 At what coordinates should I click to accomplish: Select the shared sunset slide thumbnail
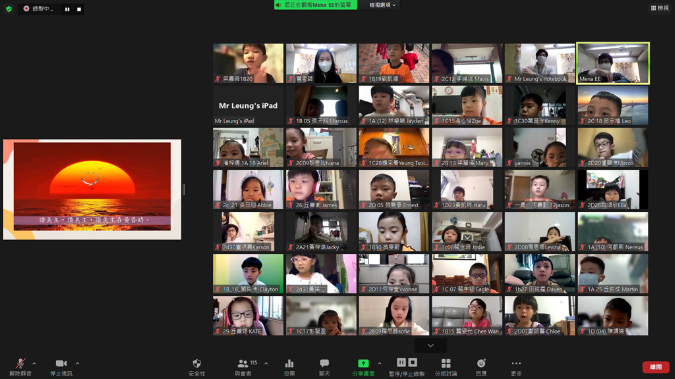tap(92, 189)
